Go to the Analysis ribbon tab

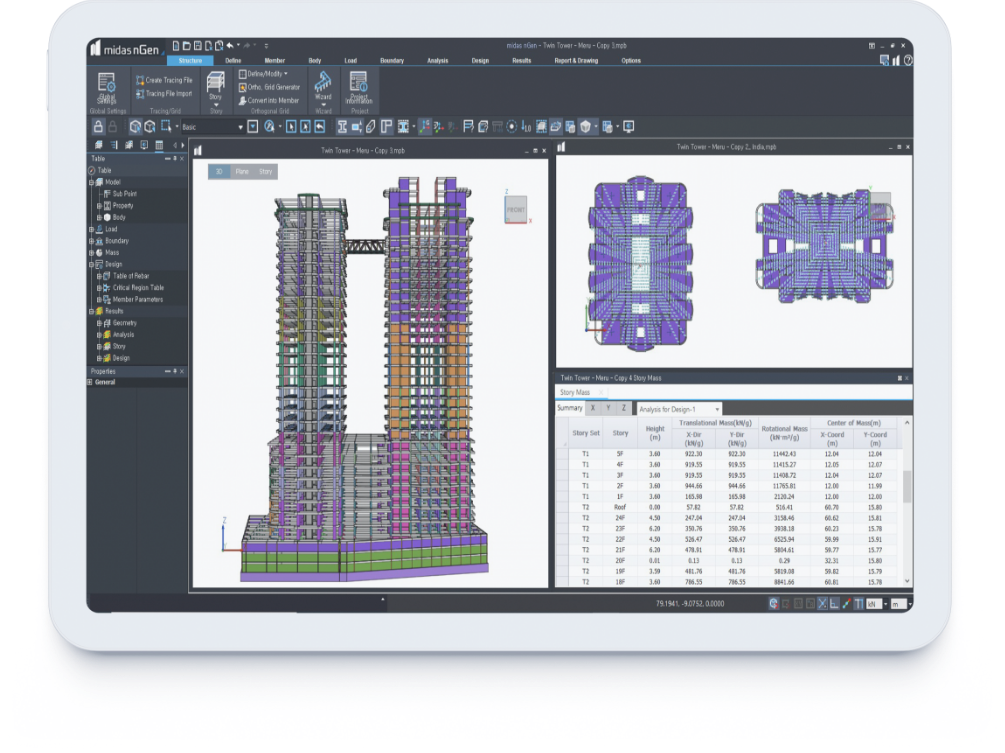[x=438, y=60]
